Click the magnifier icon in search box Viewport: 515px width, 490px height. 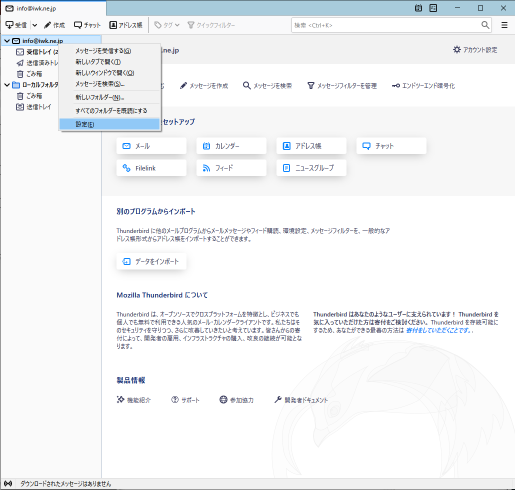point(485,25)
